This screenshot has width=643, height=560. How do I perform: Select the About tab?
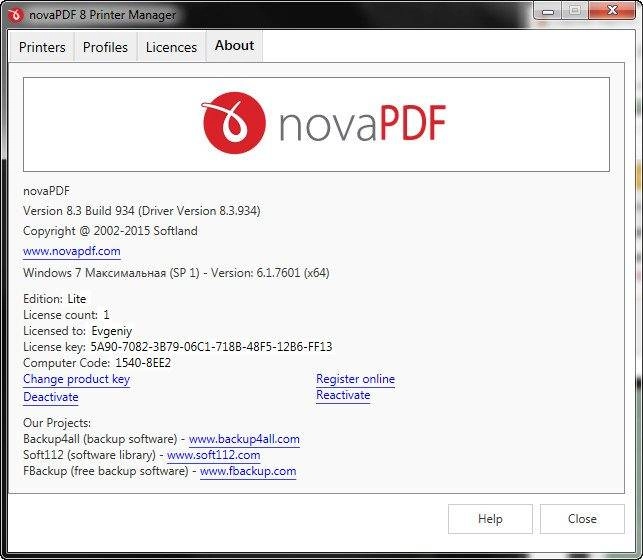pyautogui.click(x=235, y=46)
